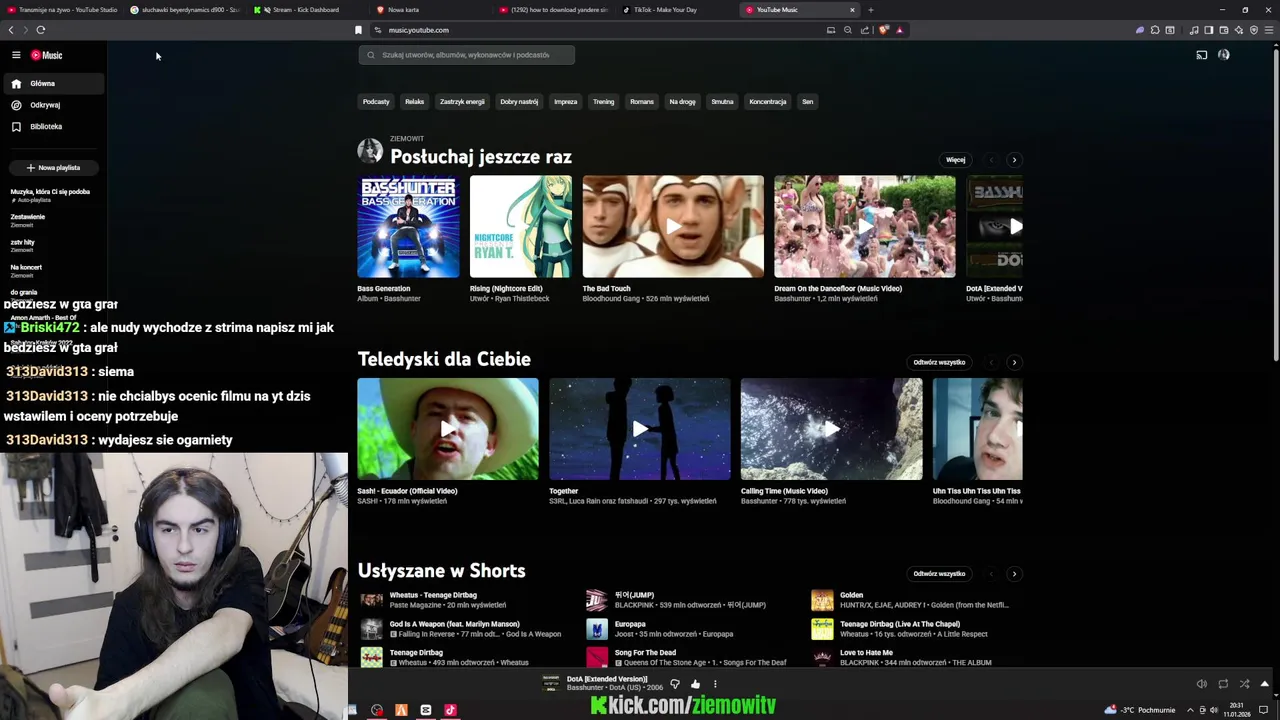Select the 'Na drogę' filter chip
This screenshot has width=1280, height=720.
(x=682, y=101)
